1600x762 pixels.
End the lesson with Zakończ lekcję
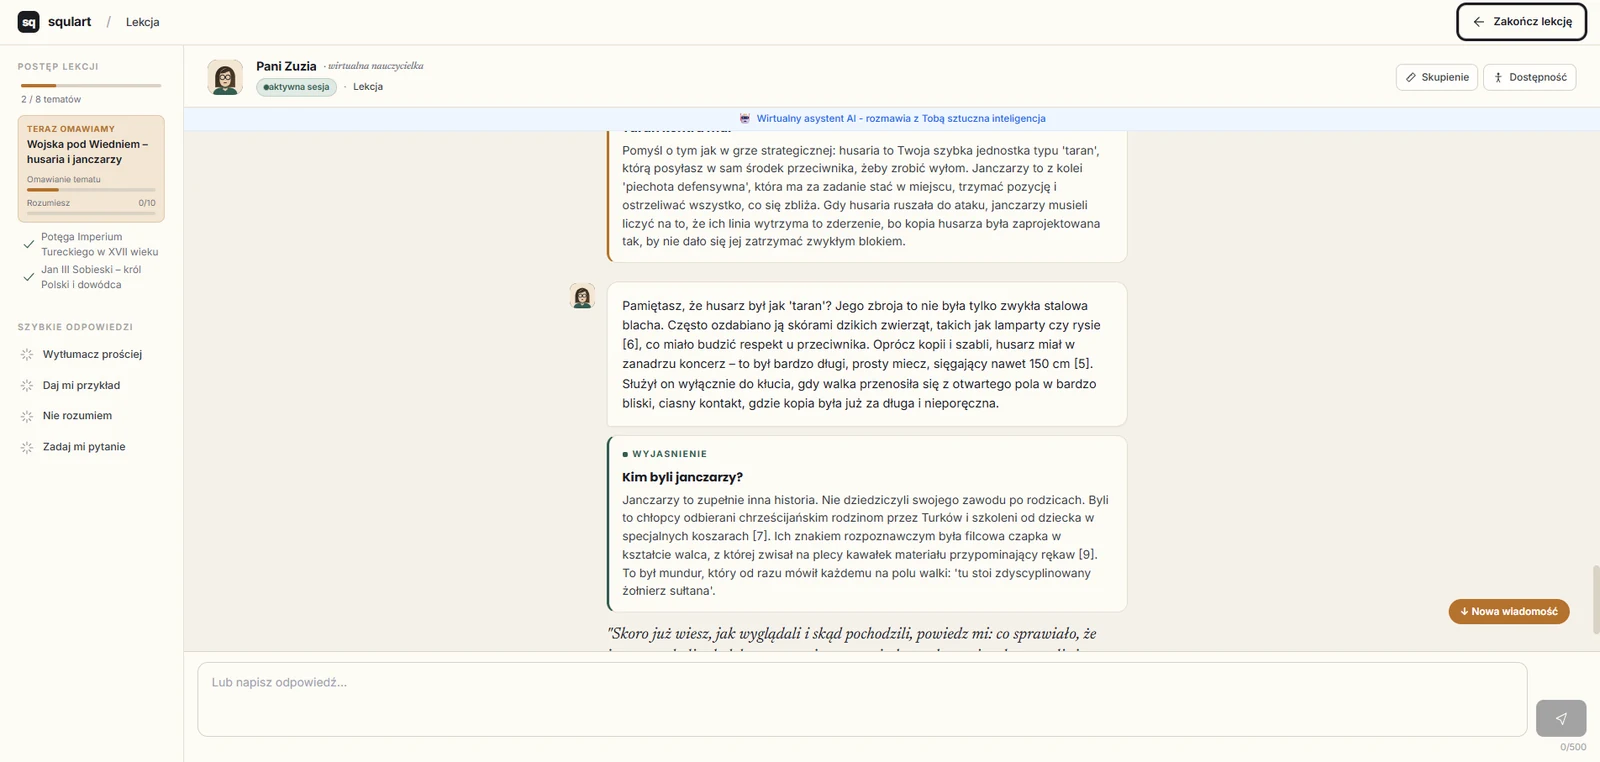pos(1521,22)
